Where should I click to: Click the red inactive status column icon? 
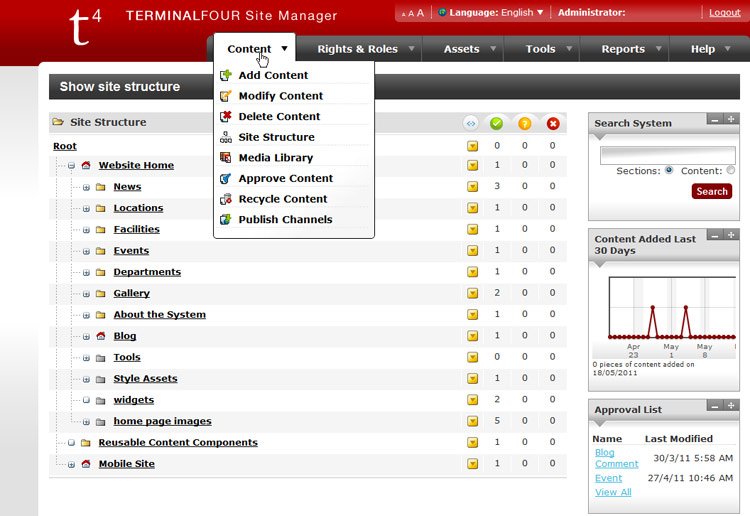click(x=553, y=123)
